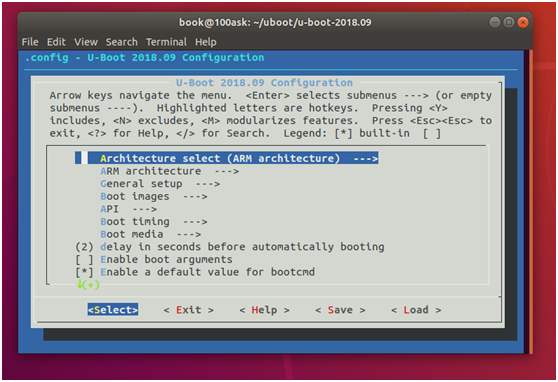Open the File menu
This screenshot has width=558, height=382.
point(30,42)
